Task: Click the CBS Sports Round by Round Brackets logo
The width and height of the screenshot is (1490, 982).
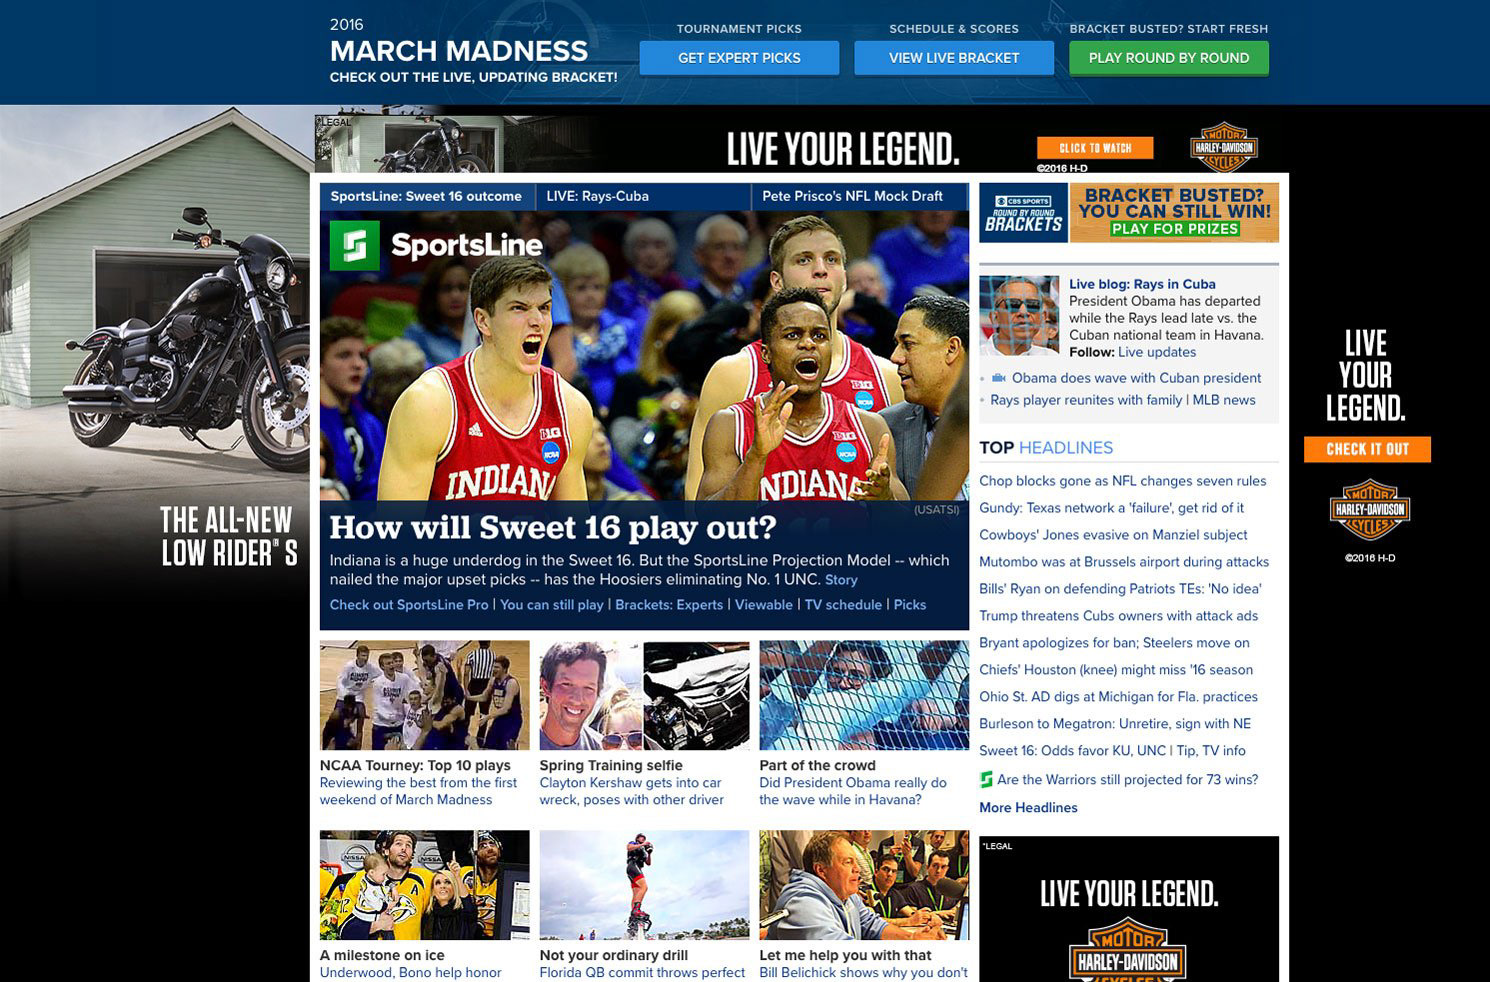Action: point(1024,213)
